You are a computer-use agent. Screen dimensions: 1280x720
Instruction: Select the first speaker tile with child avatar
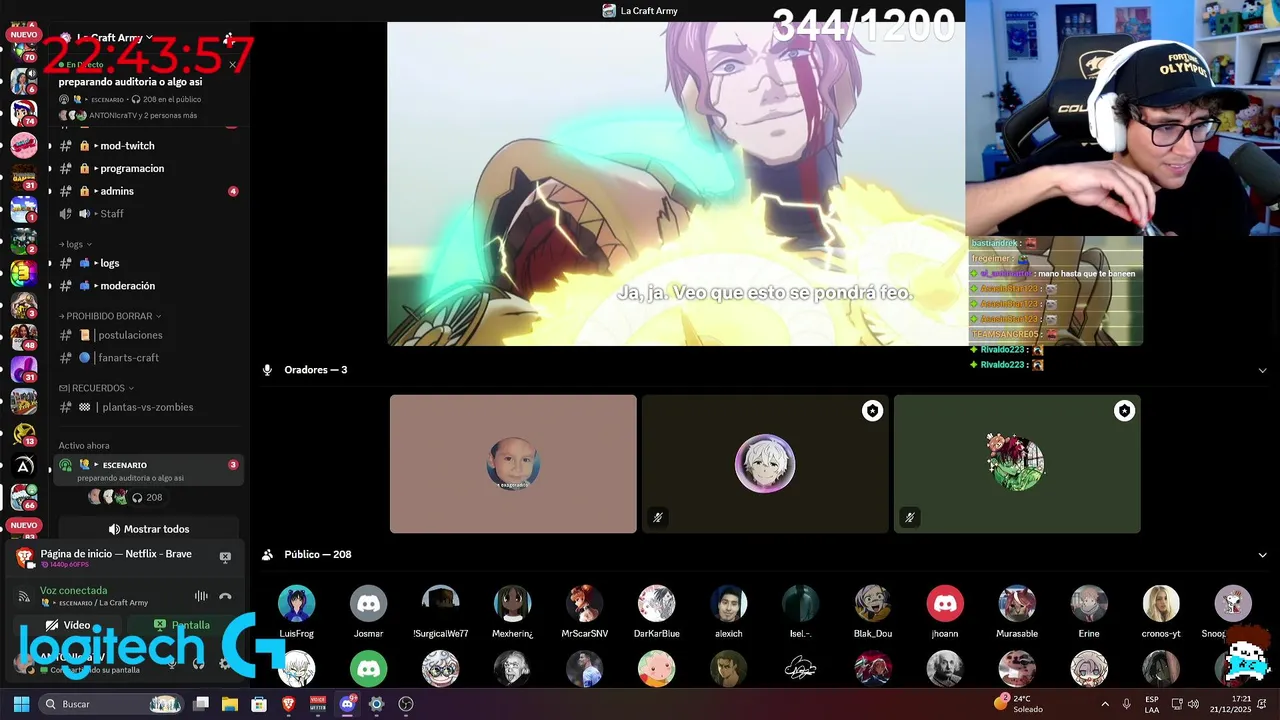[x=513, y=464]
